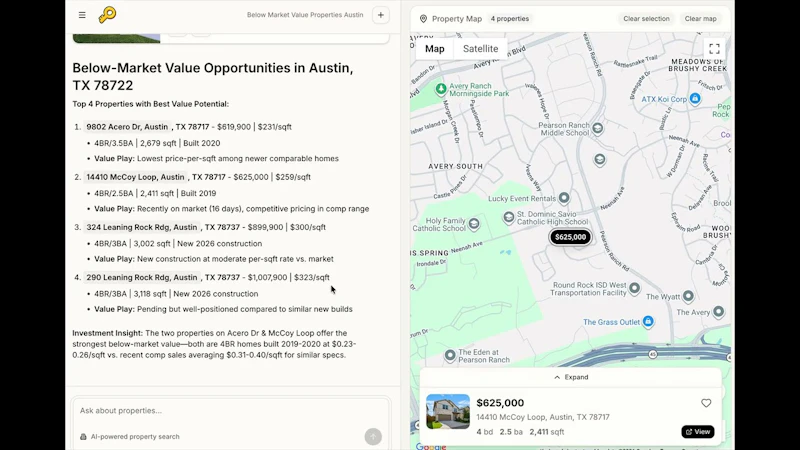
Task: Focus the Ask about properties input
Action: pos(231,411)
